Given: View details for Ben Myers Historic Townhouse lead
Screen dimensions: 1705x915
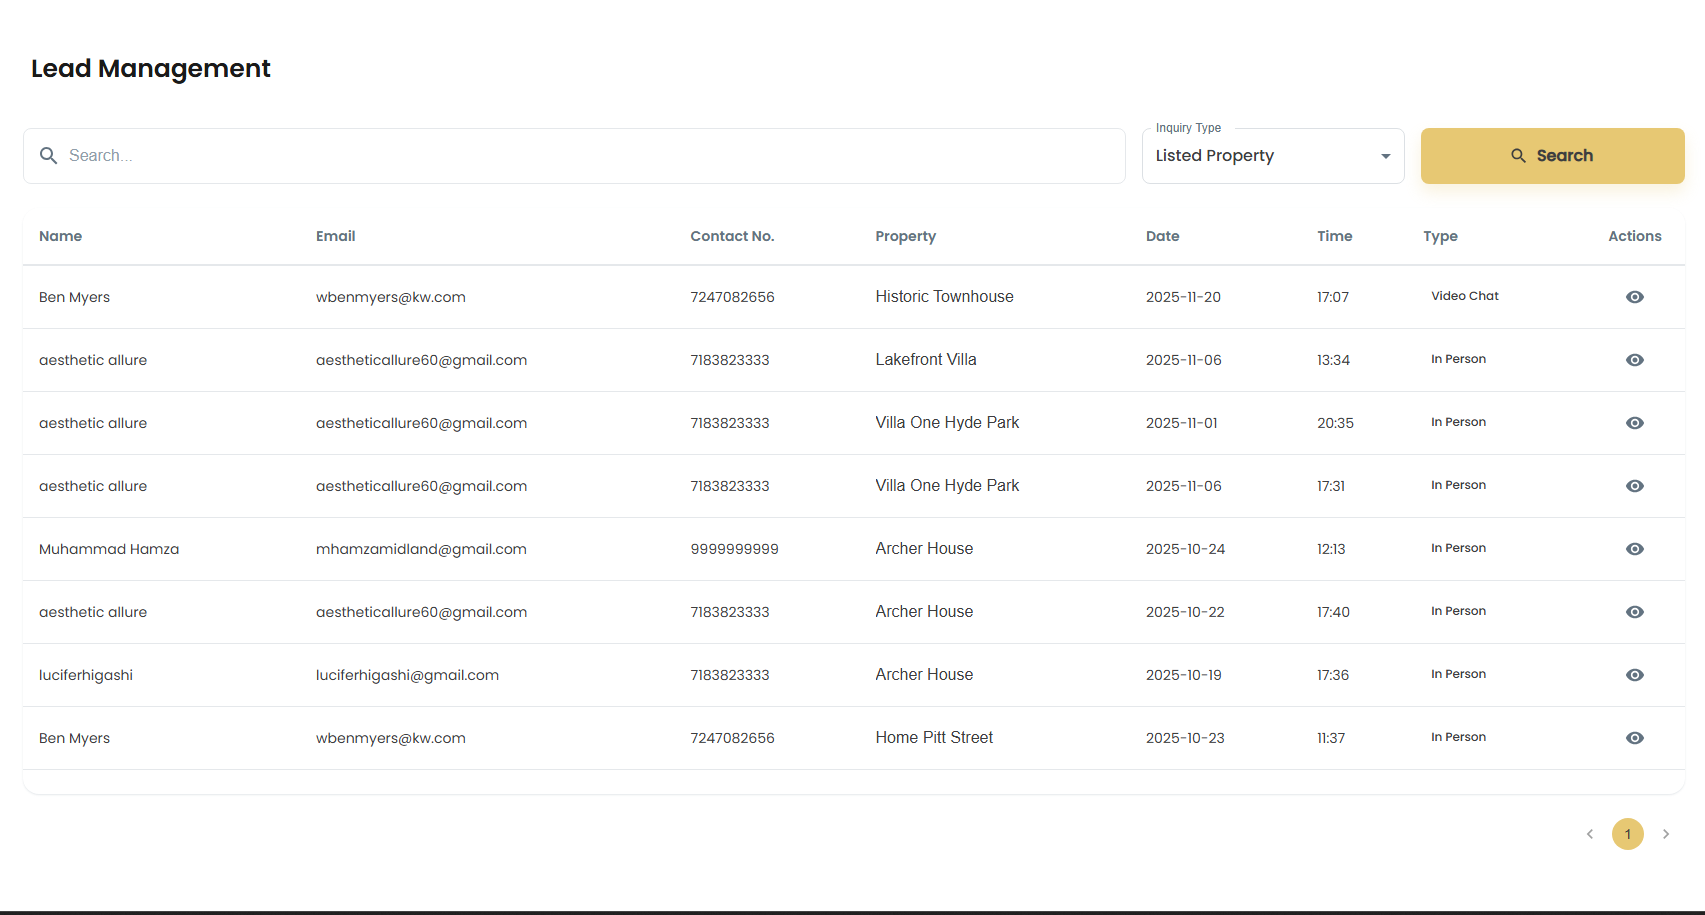Looking at the screenshot, I should [x=1634, y=297].
